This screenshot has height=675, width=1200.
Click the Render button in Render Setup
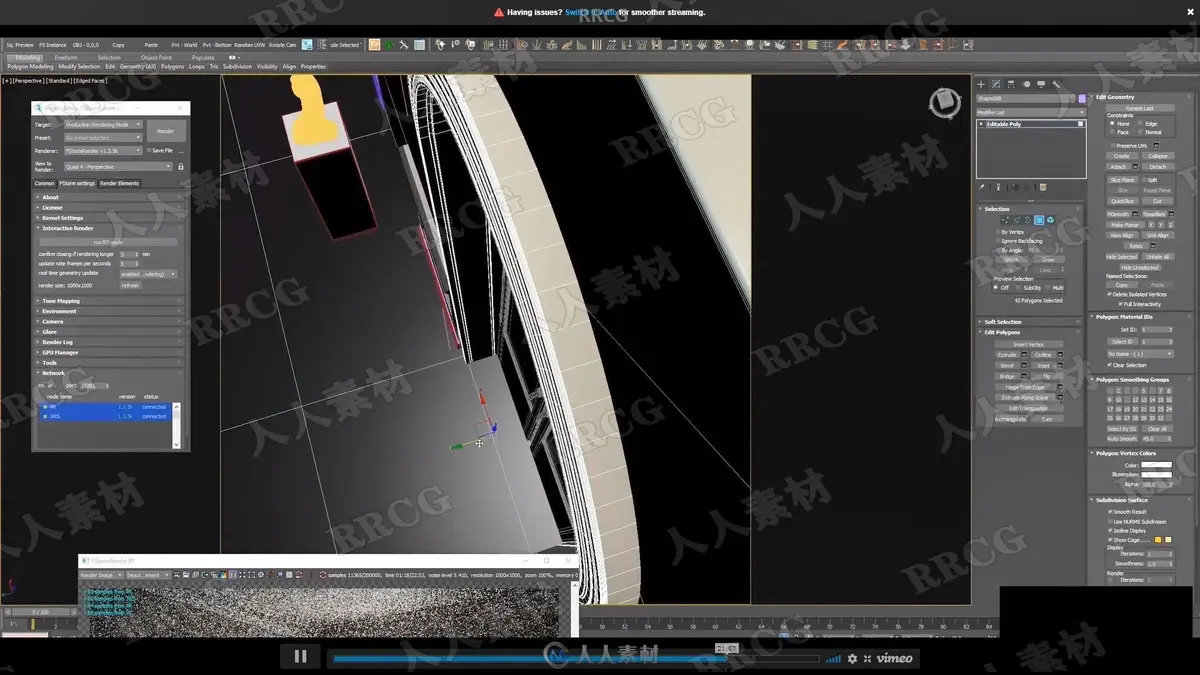pyautogui.click(x=166, y=131)
